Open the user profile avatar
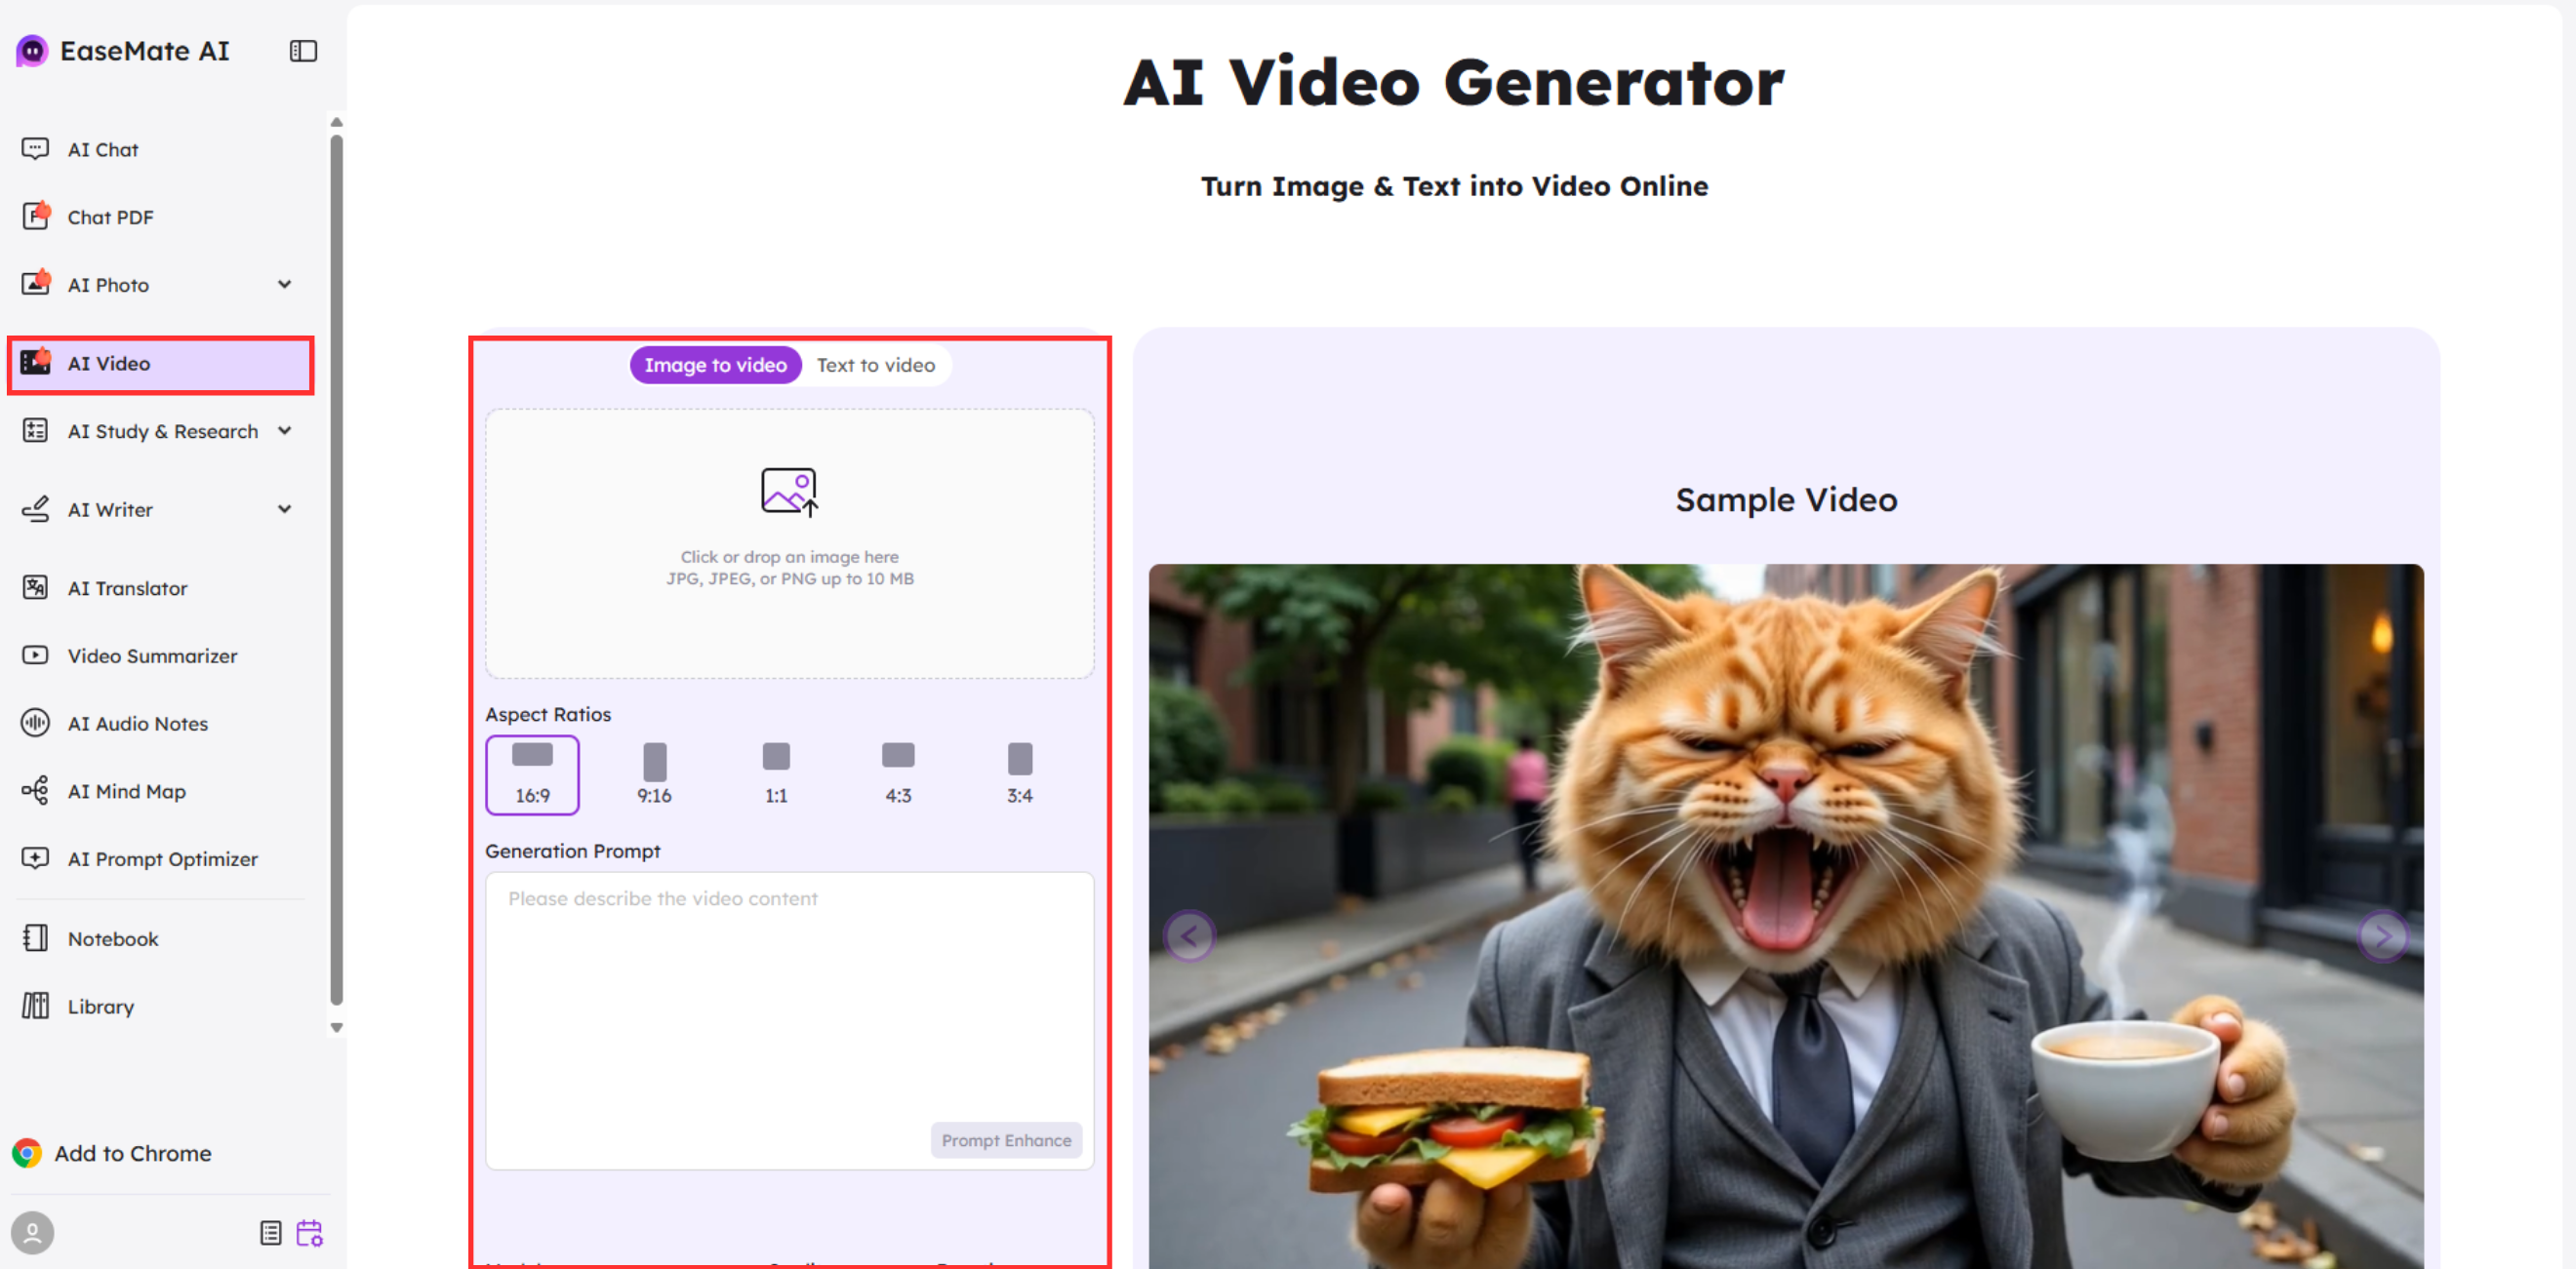The height and width of the screenshot is (1269, 2576). click(x=32, y=1232)
